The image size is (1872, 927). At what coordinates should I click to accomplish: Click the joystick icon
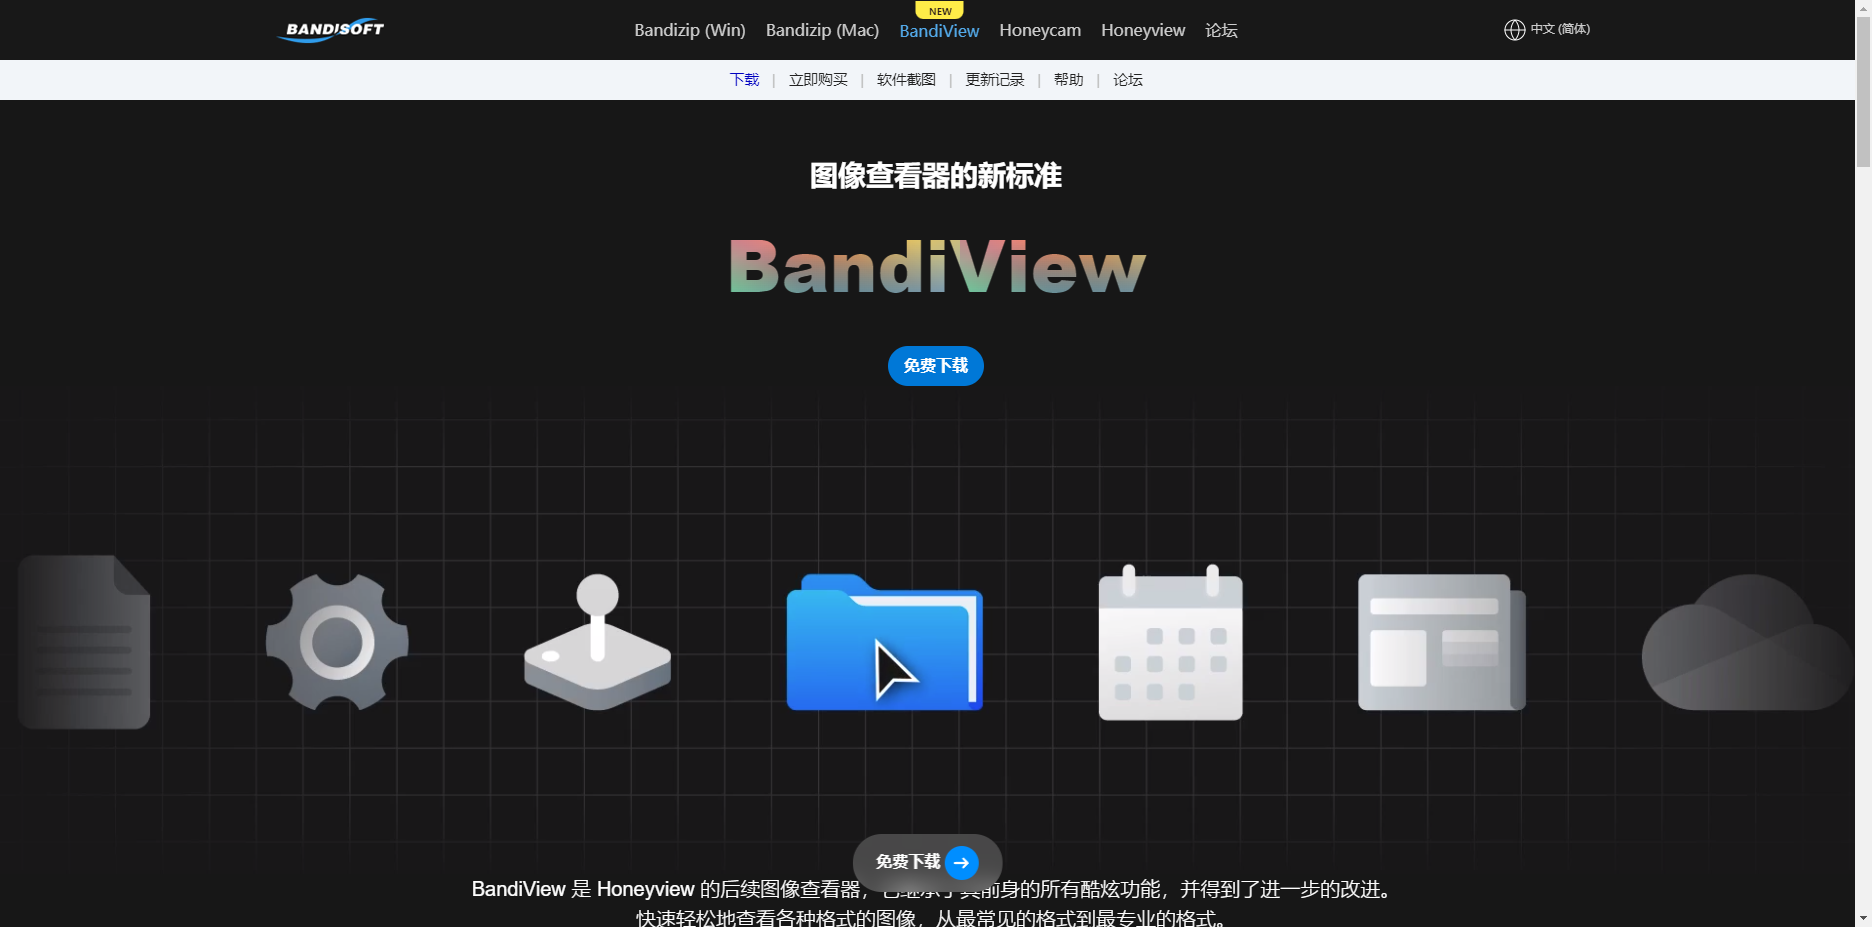(598, 642)
